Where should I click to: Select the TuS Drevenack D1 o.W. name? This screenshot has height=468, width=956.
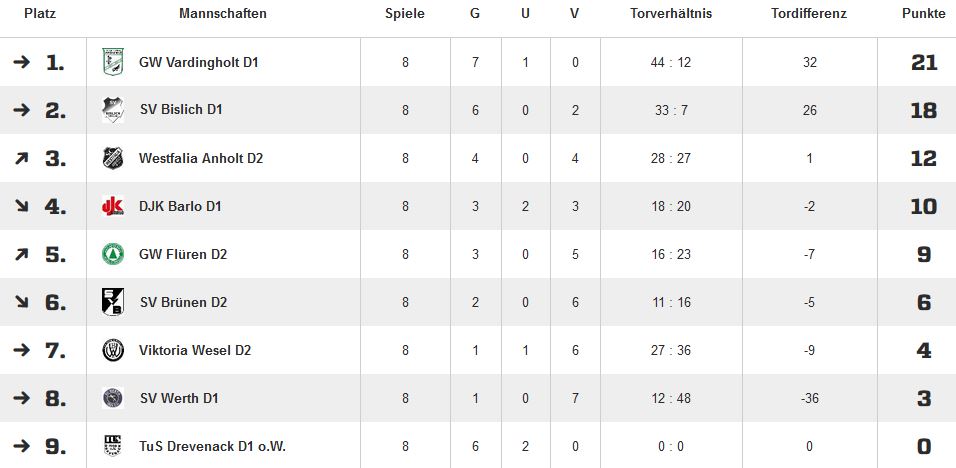click(213, 446)
